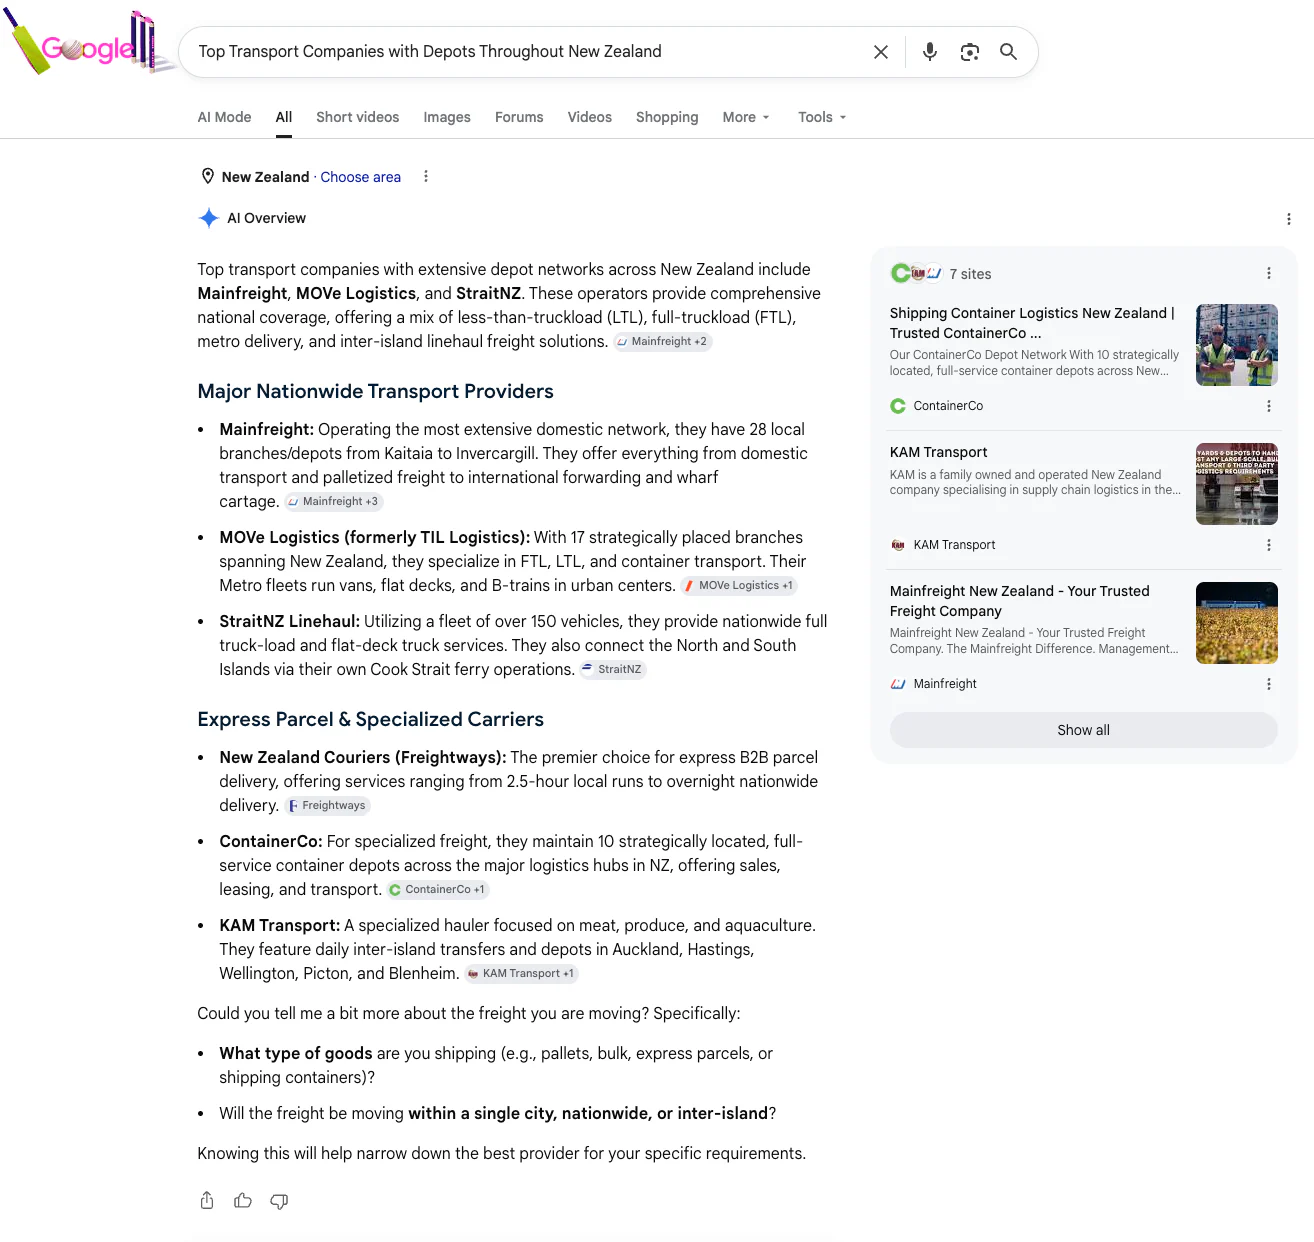Open options menu for Mainfreight source
Screen dimensions: 1314x1242
(1269, 684)
